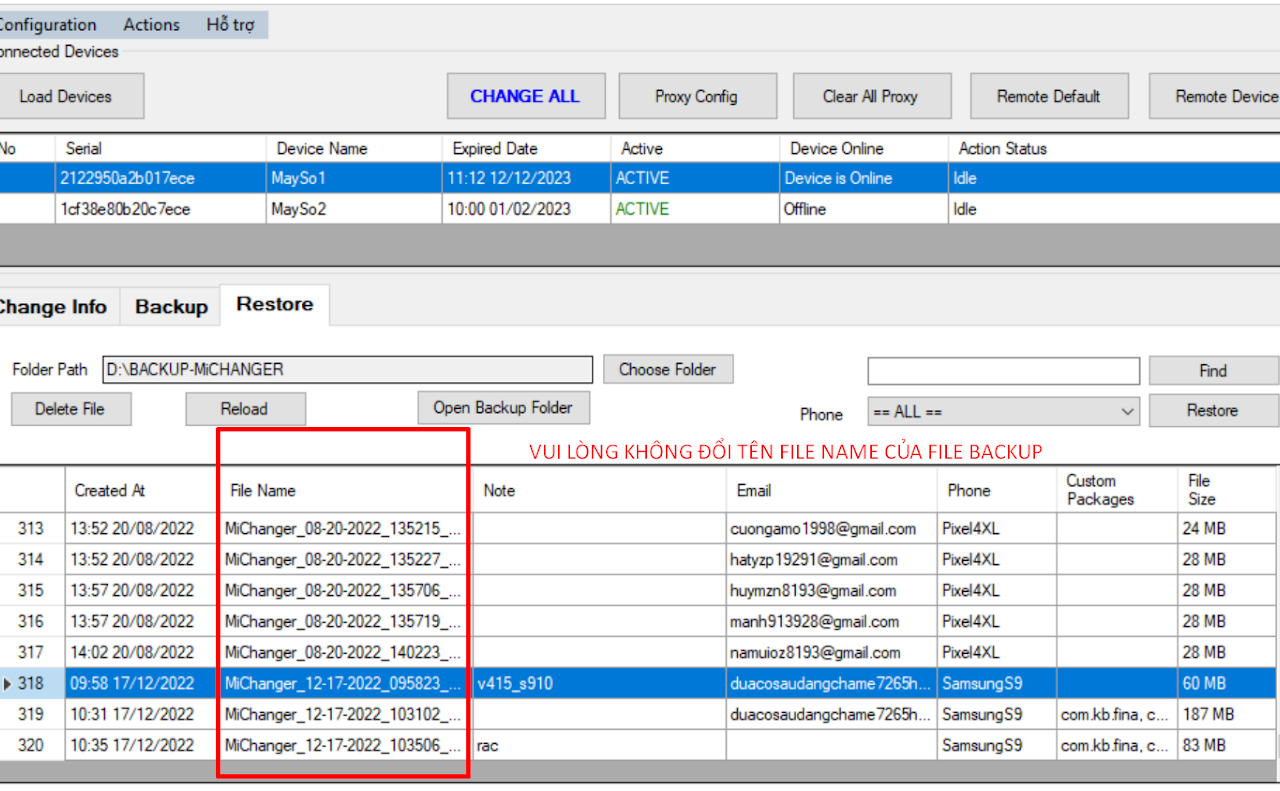This screenshot has height=791, width=1280.
Task: Click the Open Backup Folder button
Action: click(503, 408)
